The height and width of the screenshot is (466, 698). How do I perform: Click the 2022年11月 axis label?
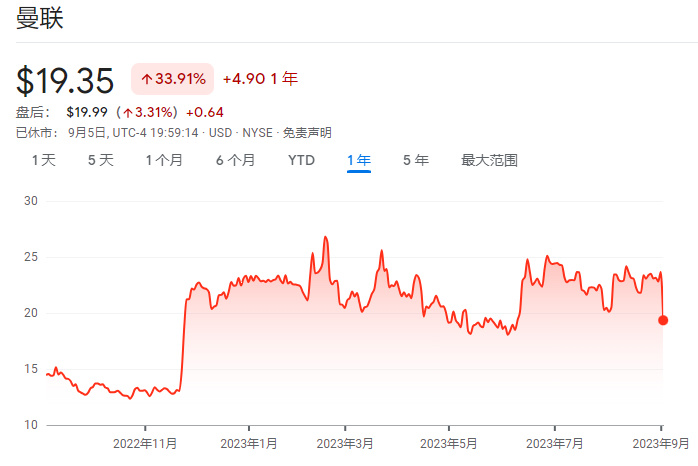tap(145, 444)
